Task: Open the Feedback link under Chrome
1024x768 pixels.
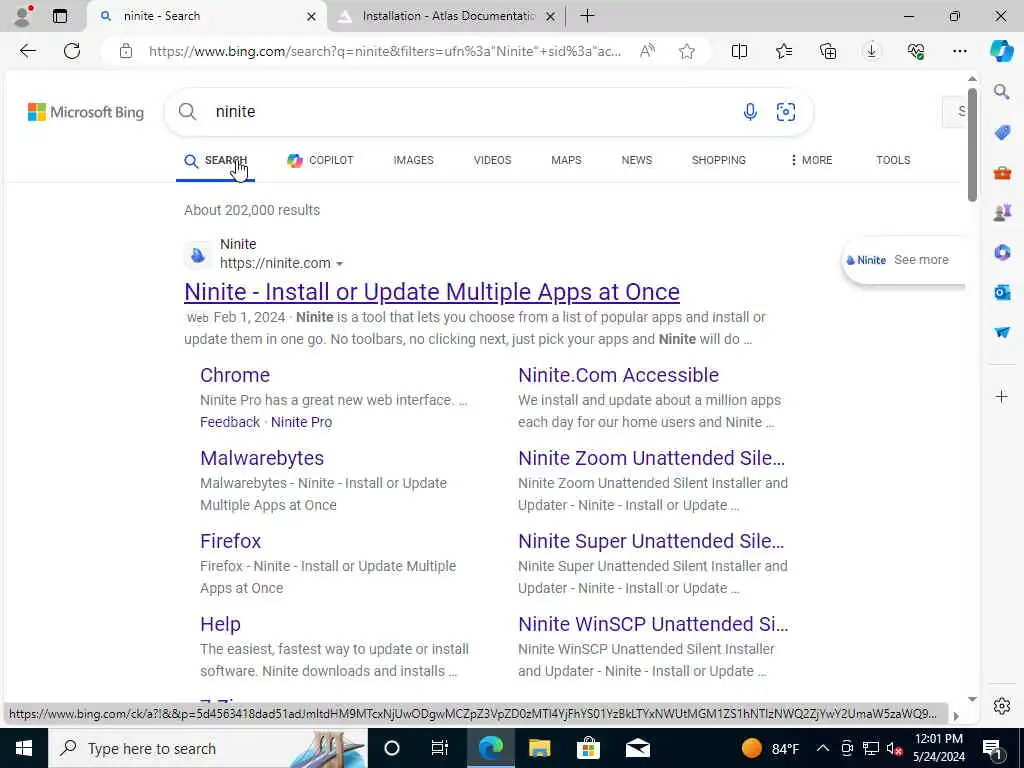Action: click(x=230, y=422)
